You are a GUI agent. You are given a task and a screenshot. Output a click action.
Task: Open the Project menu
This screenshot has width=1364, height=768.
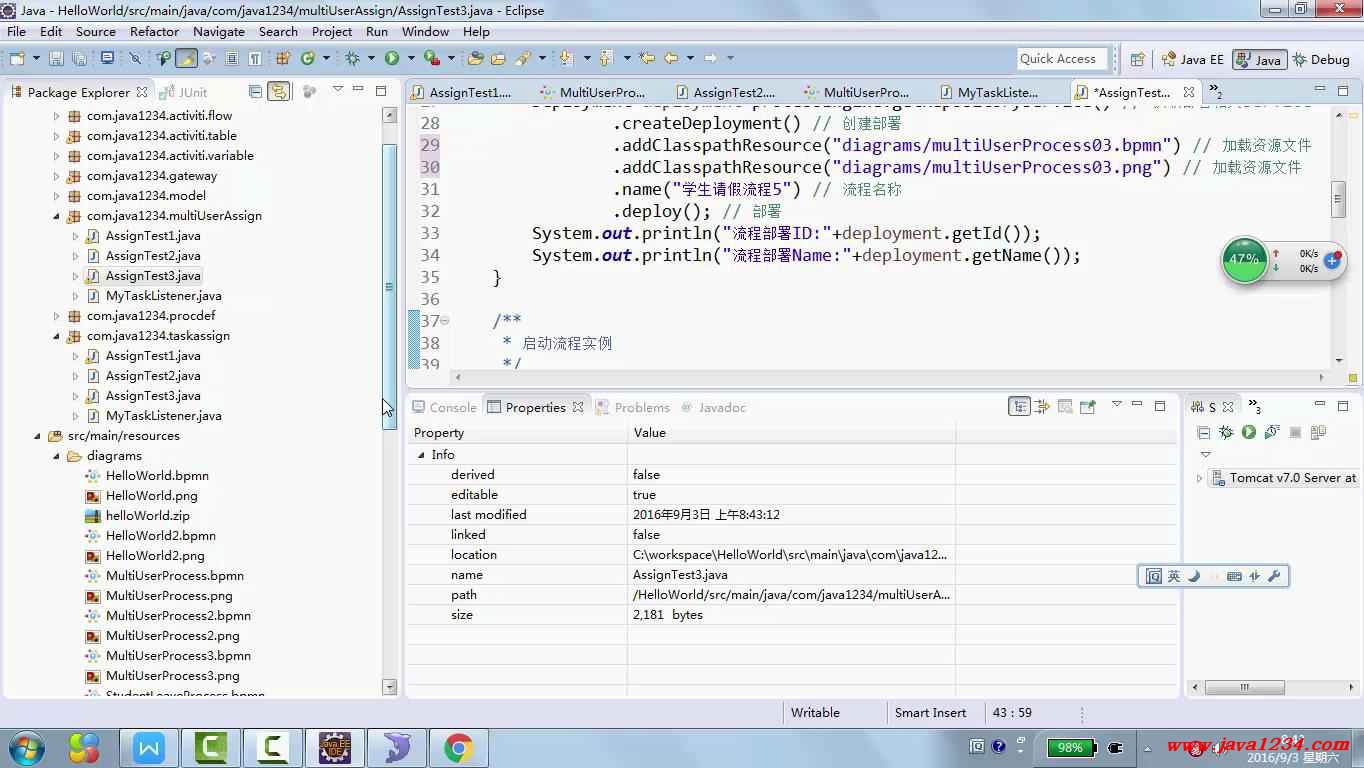[x=332, y=31]
